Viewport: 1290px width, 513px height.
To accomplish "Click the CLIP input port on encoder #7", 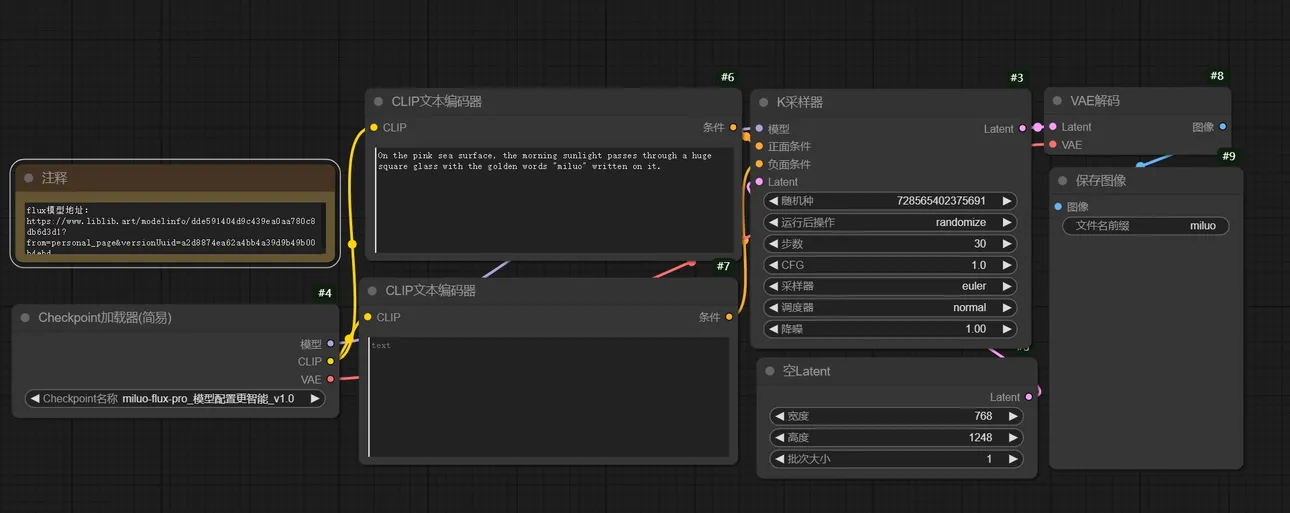I will [x=367, y=317].
